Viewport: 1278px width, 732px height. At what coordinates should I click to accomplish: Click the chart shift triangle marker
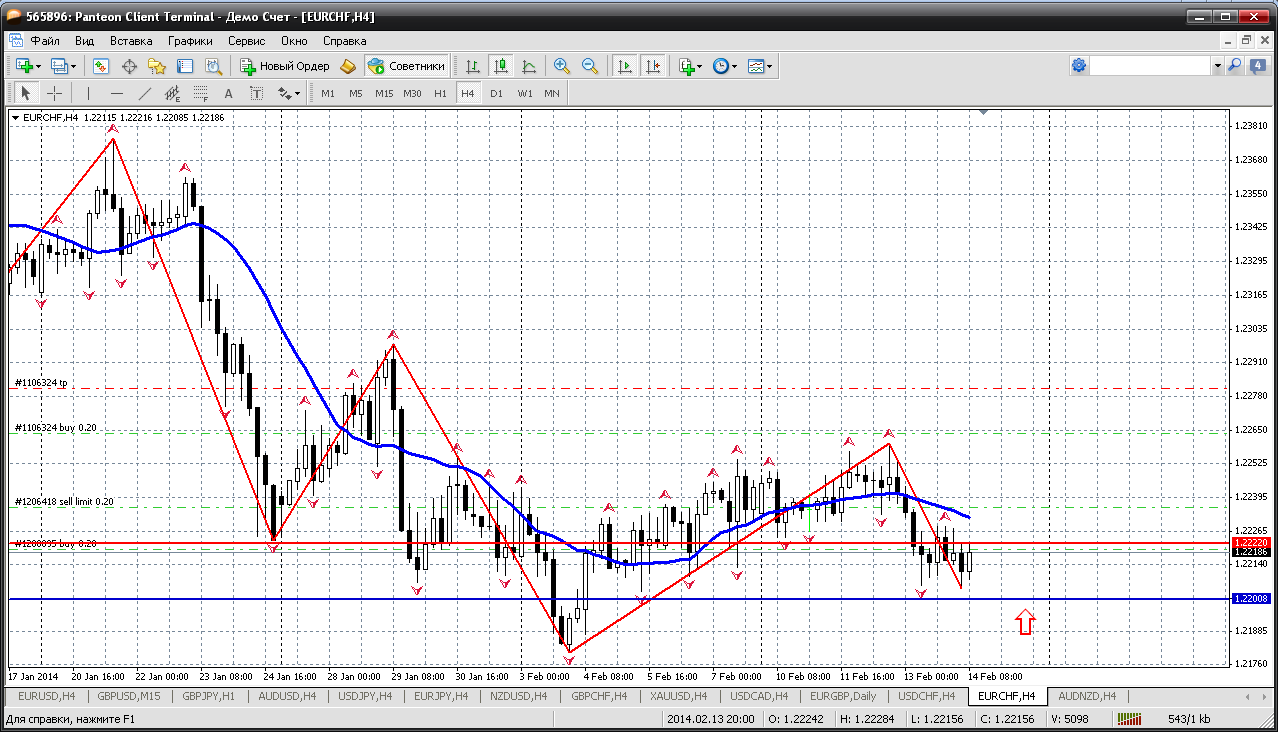click(984, 113)
